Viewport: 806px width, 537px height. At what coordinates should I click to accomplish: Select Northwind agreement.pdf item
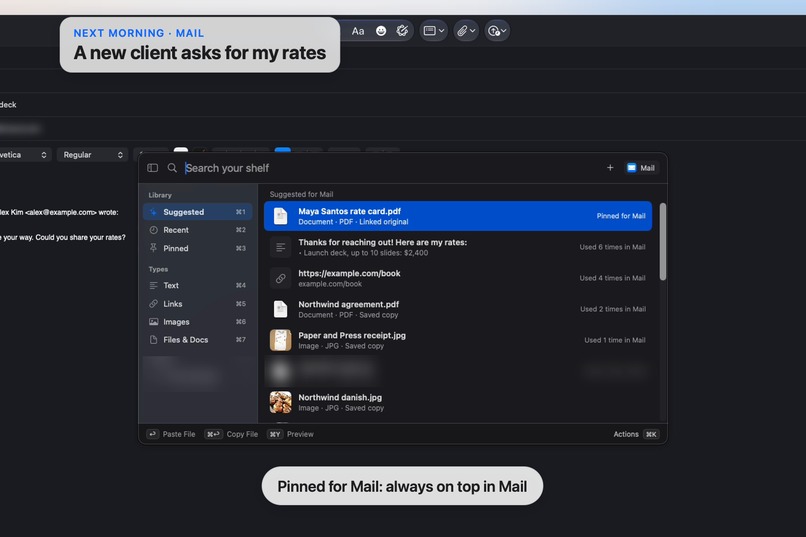pyautogui.click(x=458, y=309)
